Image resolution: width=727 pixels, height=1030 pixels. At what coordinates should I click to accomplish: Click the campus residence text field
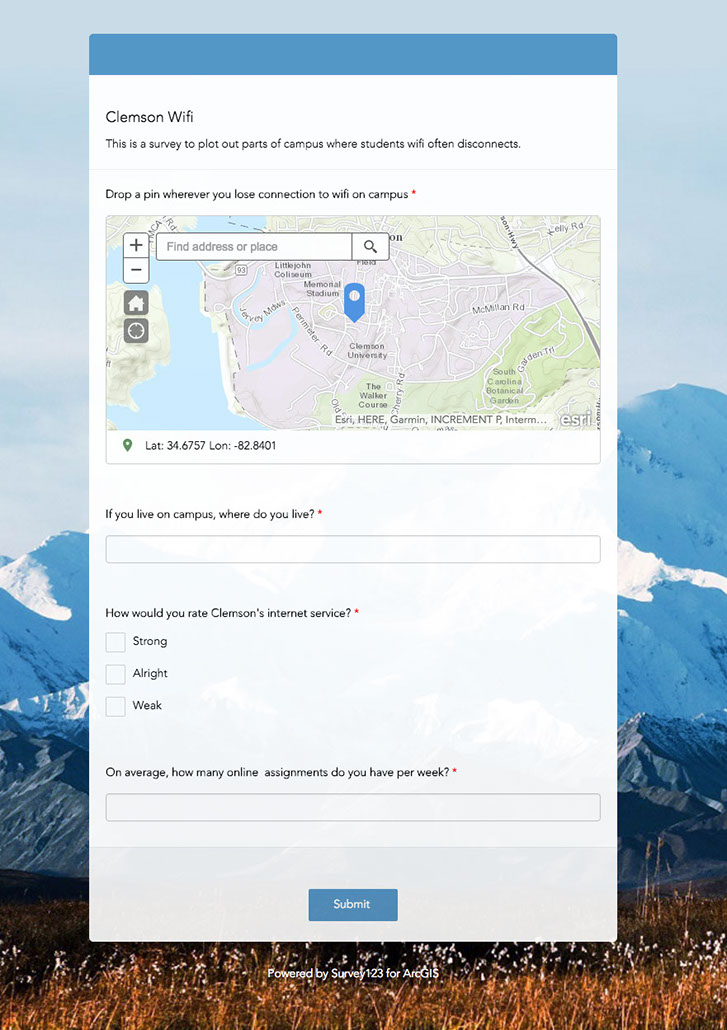pyautogui.click(x=353, y=549)
